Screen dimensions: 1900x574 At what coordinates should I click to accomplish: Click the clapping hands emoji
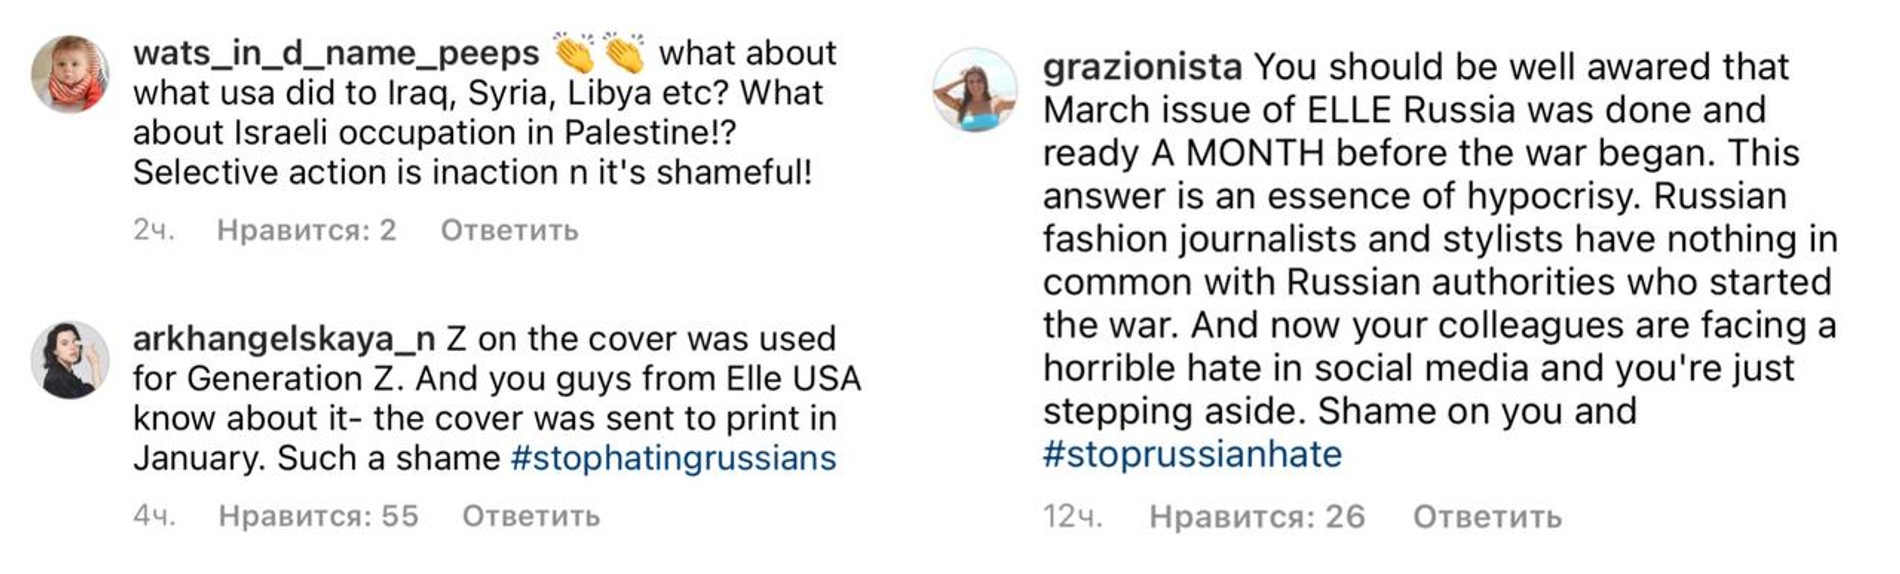click(x=599, y=53)
